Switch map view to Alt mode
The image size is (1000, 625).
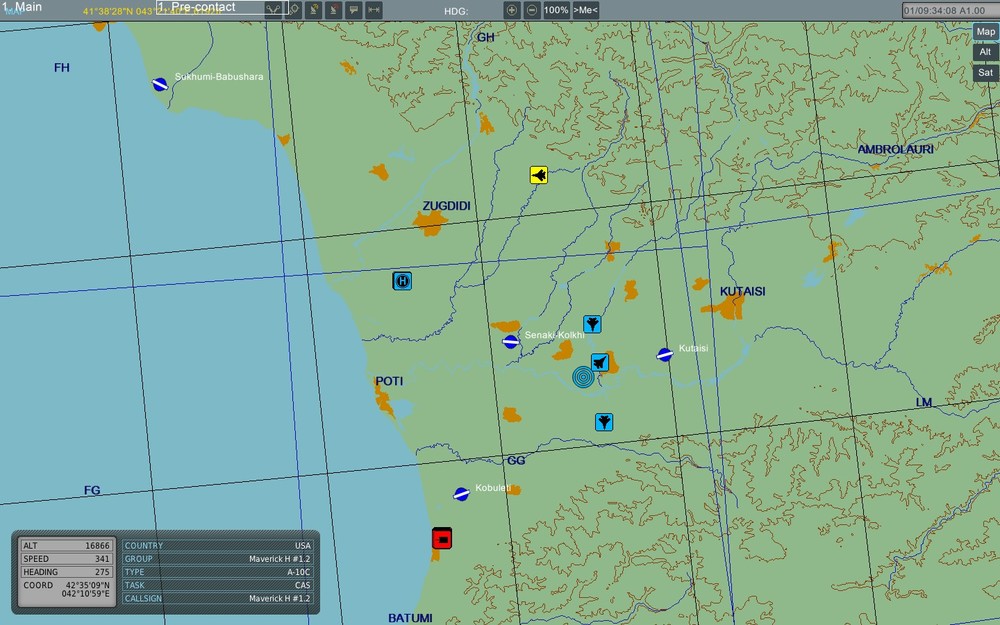point(985,52)
